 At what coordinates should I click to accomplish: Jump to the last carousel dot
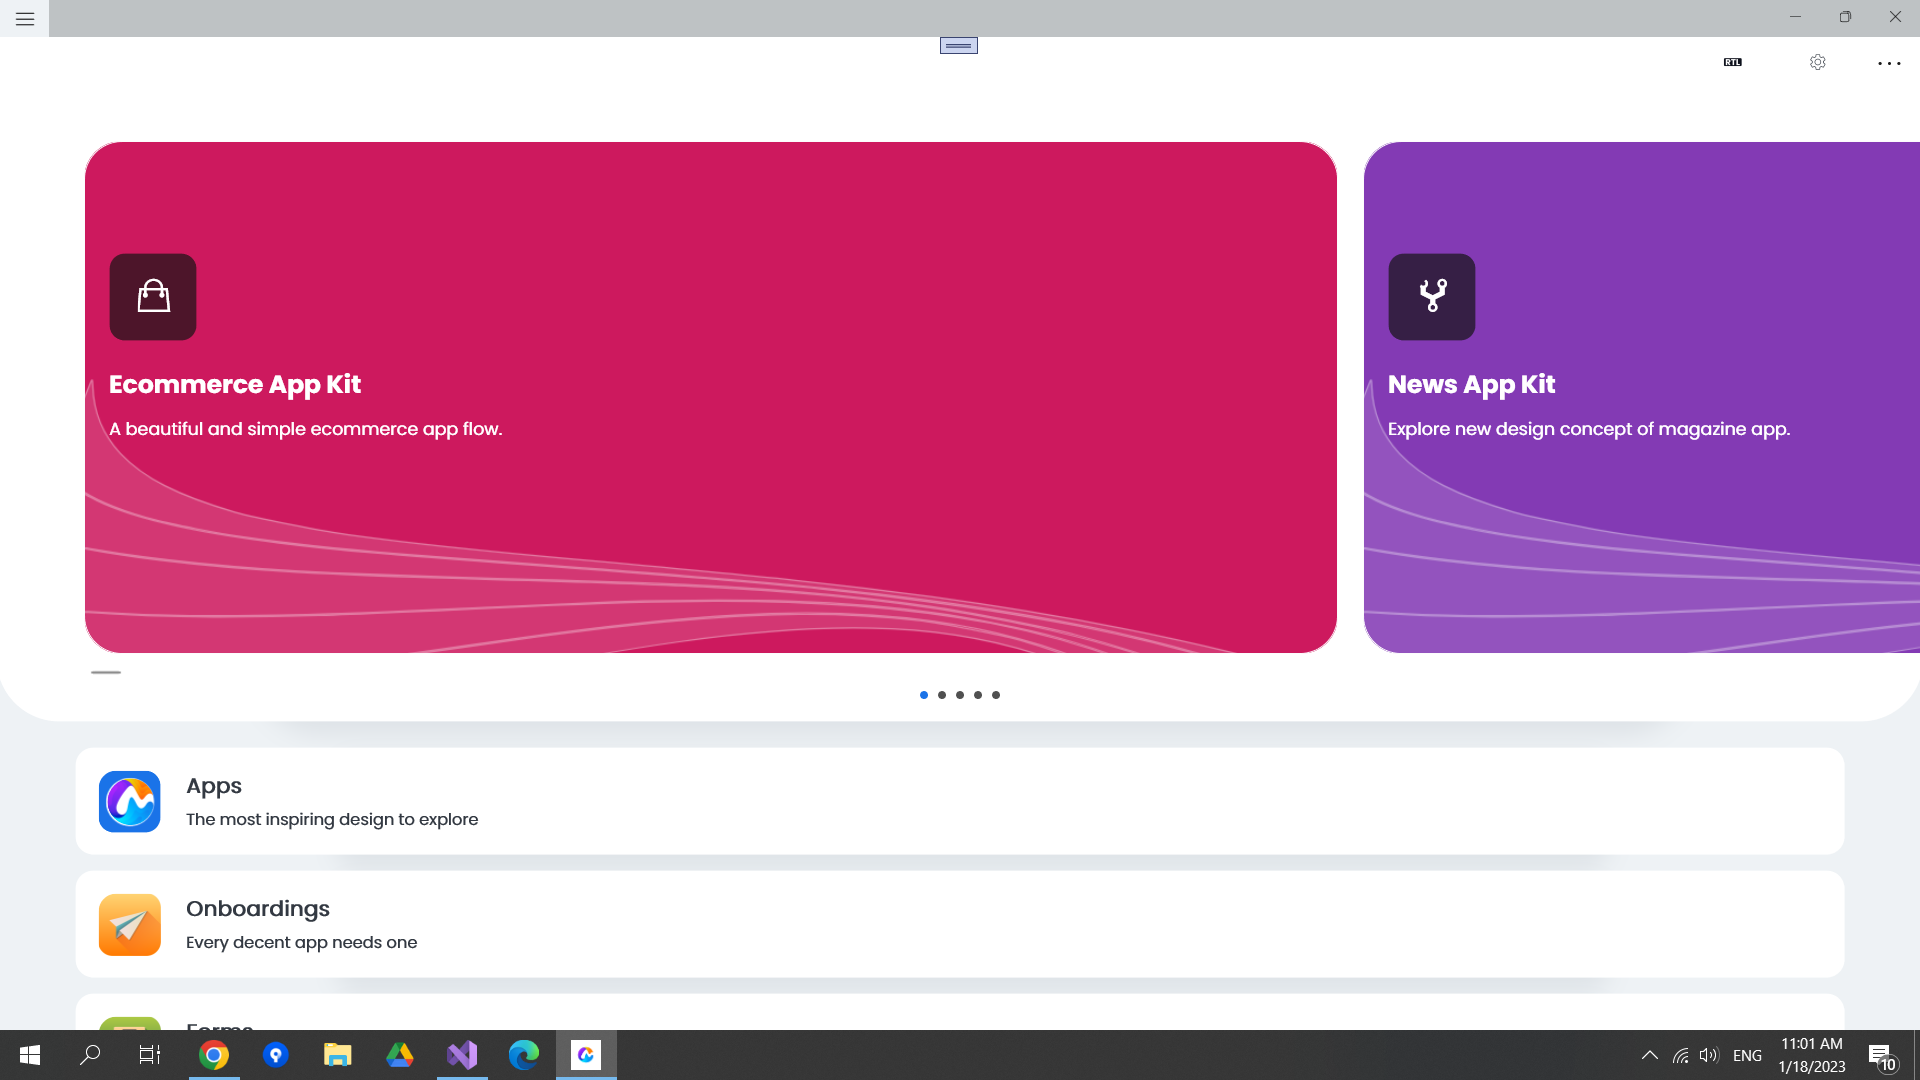996,695
